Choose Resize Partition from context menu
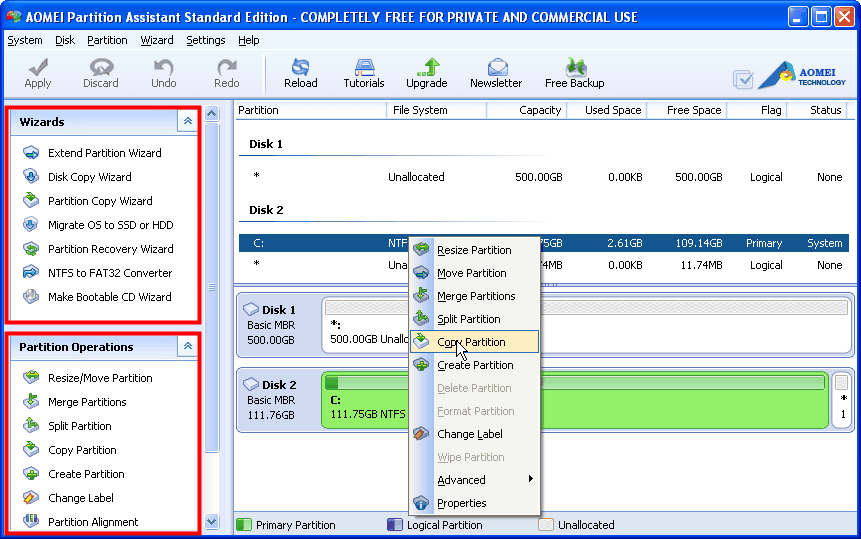Image resolution: width=861 pixels, height=539 pixels. pos(474,250)
